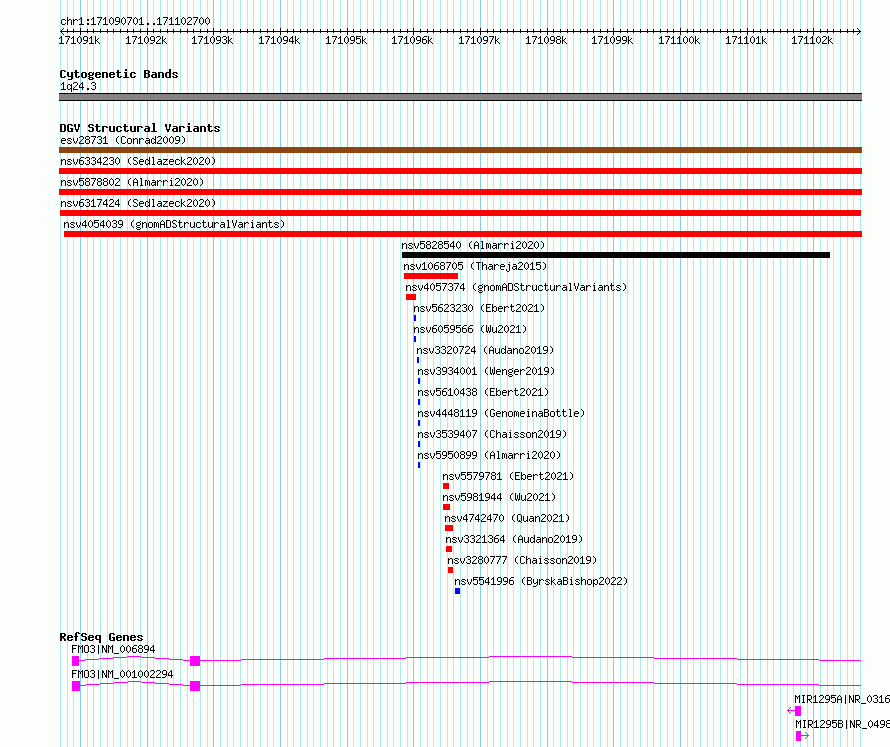The image size is (890, 747).
Task: Click the 171102k ruler position
Action: [812, 40]
